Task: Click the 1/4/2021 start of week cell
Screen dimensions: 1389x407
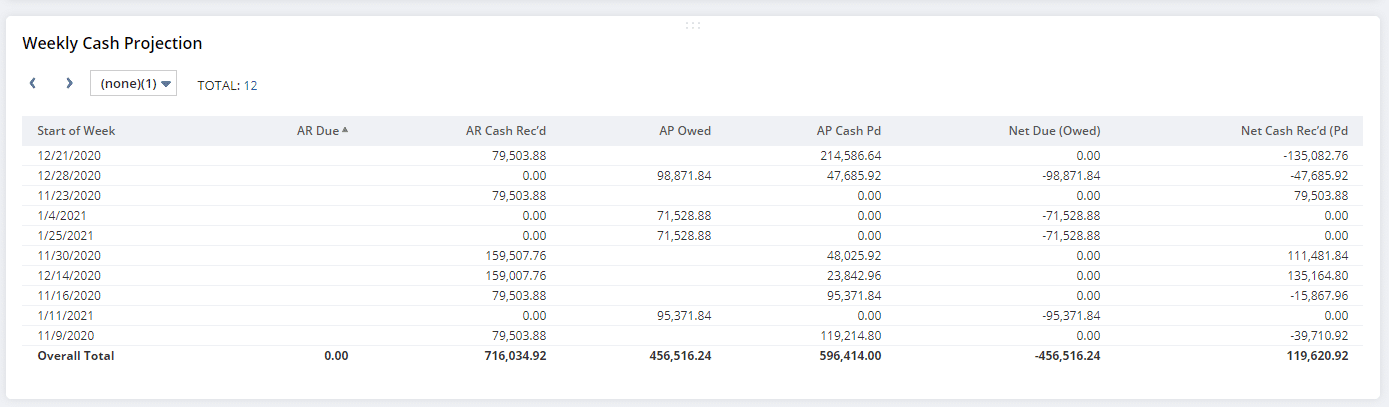Action: [63, 216]
